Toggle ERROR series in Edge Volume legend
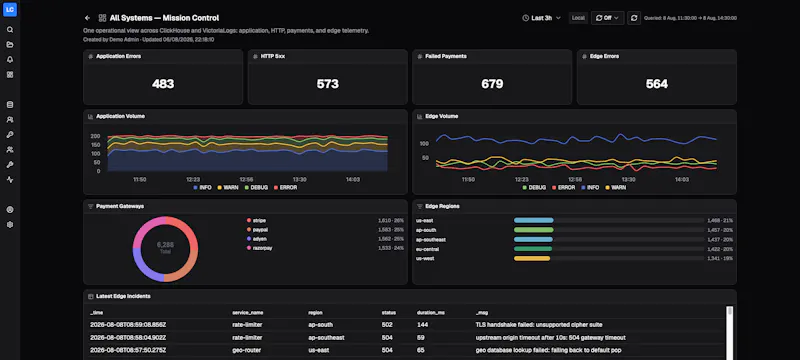 click(563, 188)
